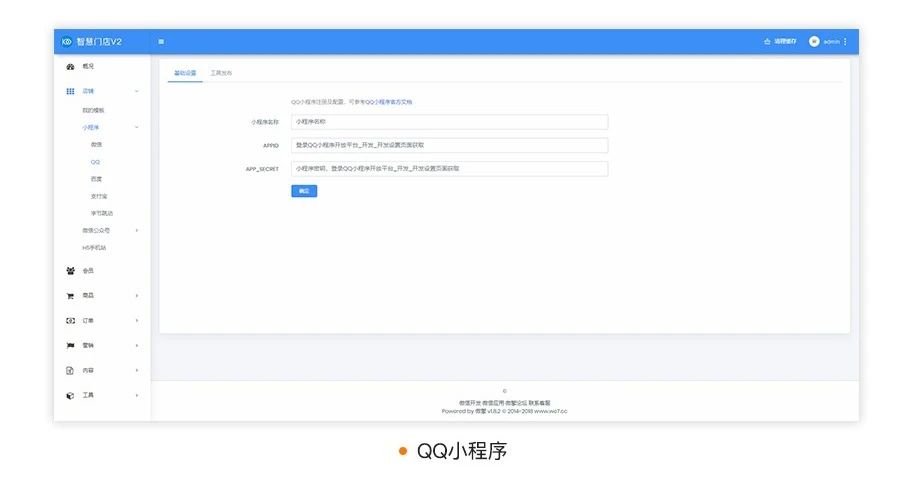The width and height of the screenshot is (905, 485).
Task: Click the 清理缓存 text in header
Action: coord(786,42)
